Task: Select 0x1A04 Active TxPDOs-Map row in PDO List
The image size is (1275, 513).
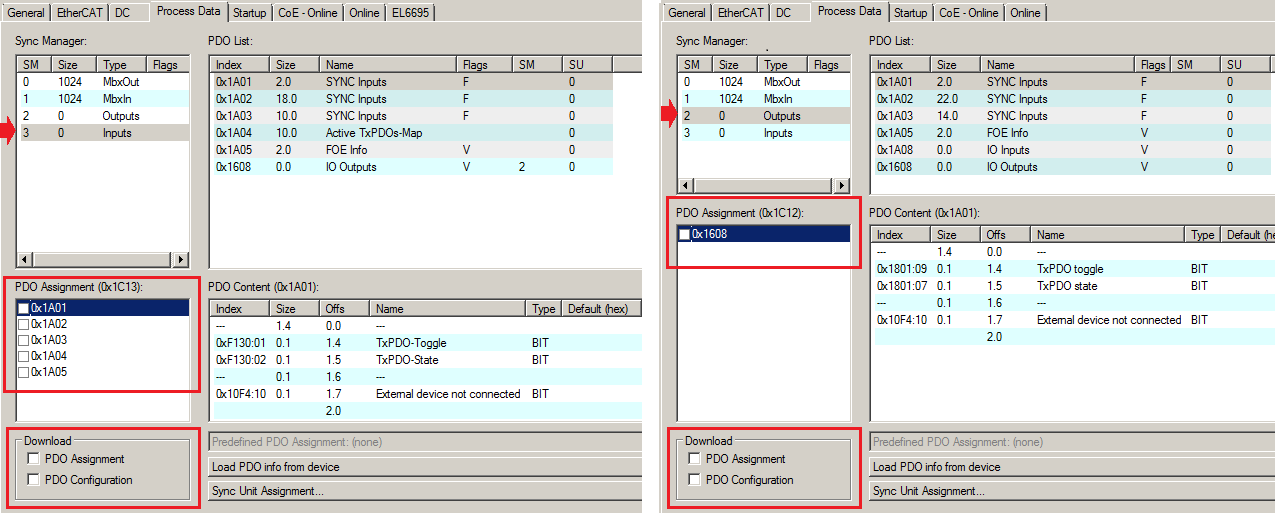Action: 411,133
